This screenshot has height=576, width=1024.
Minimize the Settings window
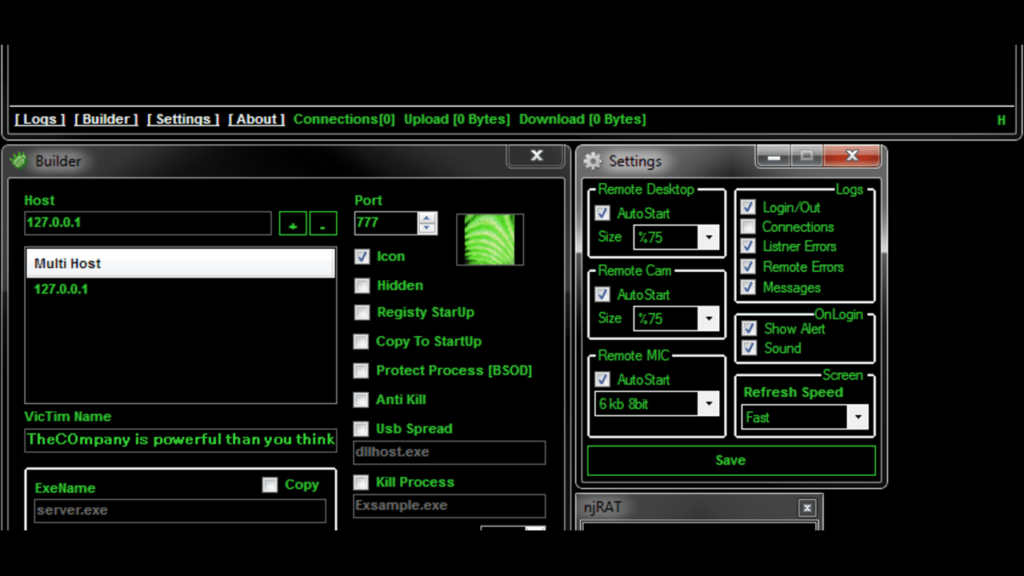(x=775, y=156)
